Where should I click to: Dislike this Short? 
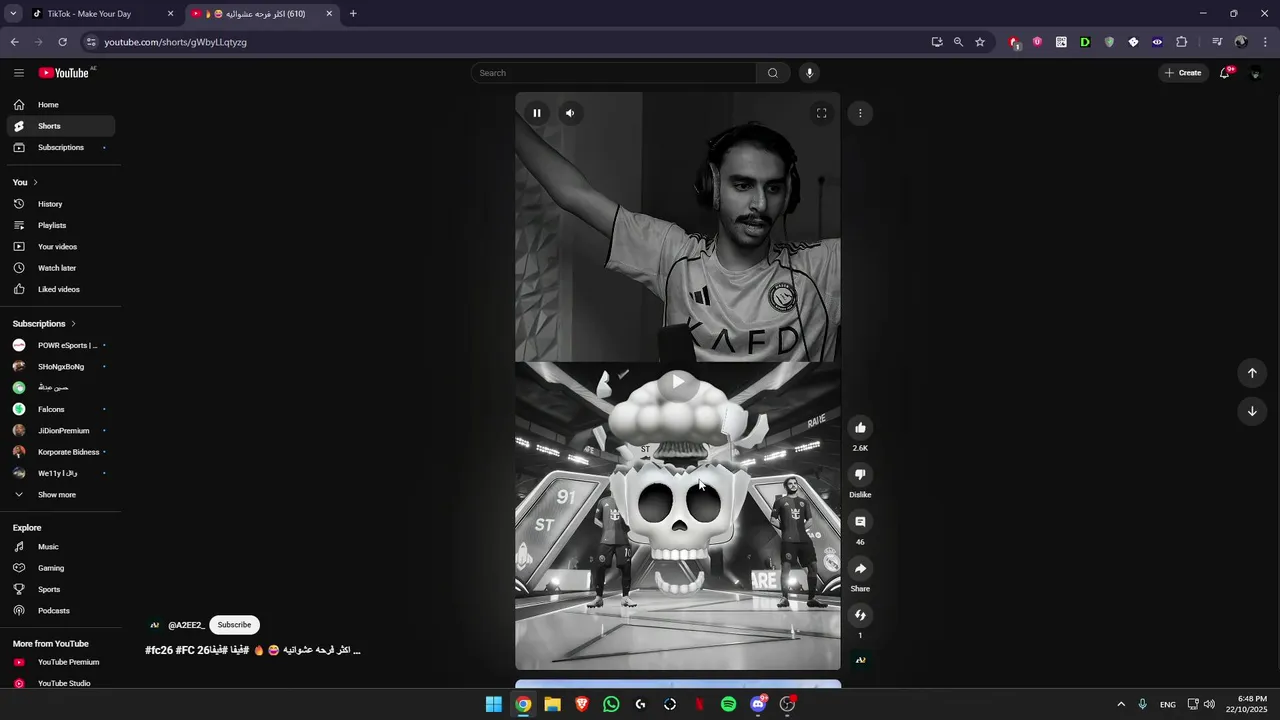[x=860, y=475]
